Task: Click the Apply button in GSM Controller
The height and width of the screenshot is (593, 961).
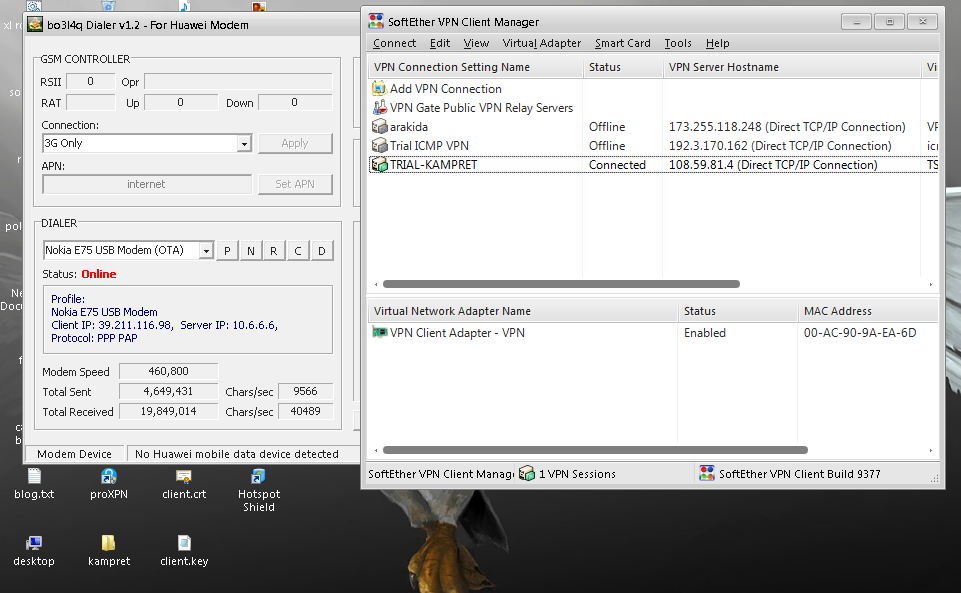Action: click(x=295, y=143)
